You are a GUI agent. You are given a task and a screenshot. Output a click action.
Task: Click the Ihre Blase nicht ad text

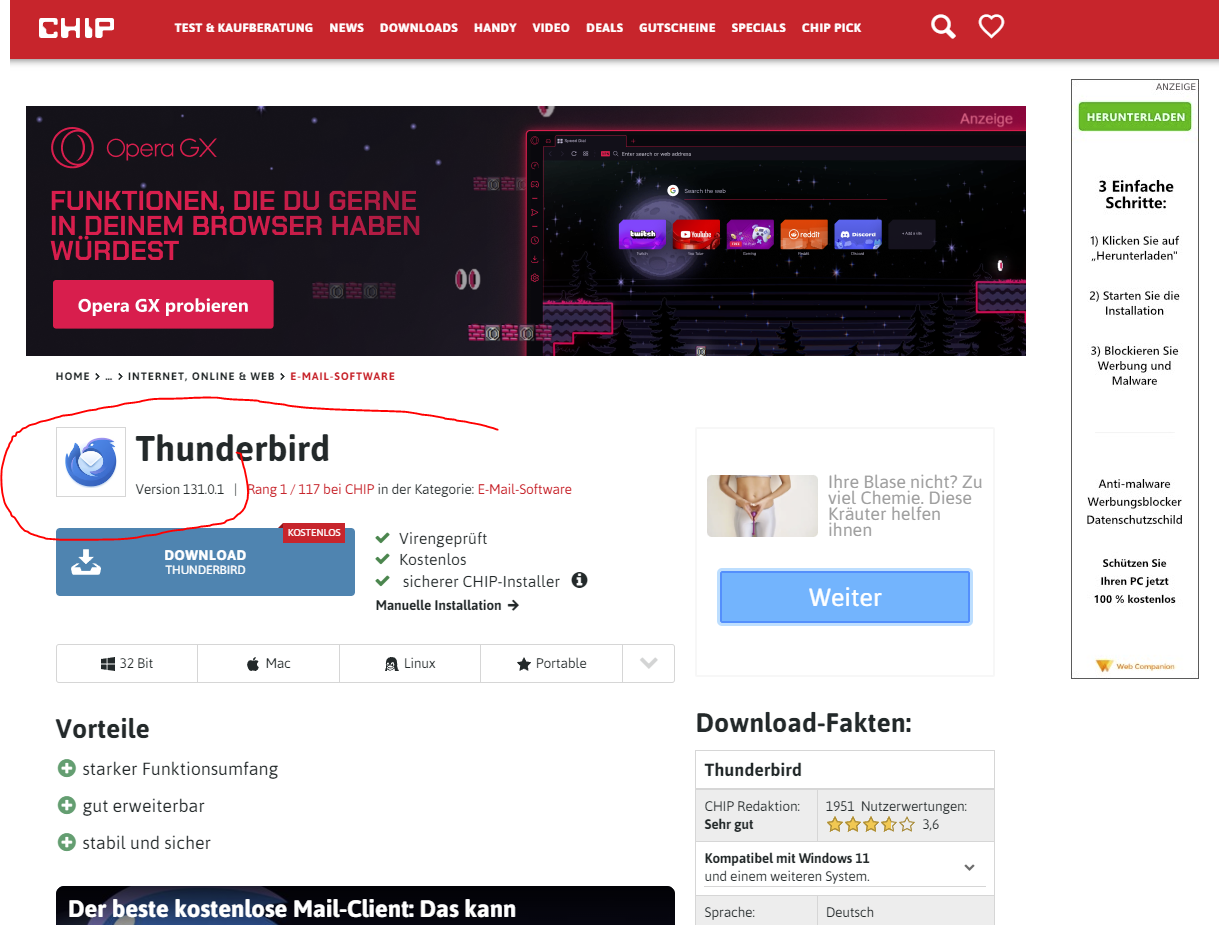coord(905,506)
